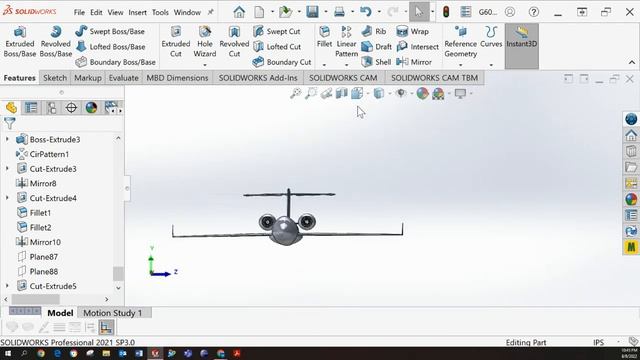
Task: Expand the Boss-Extrude3 feature
Action: pos(7,140)
